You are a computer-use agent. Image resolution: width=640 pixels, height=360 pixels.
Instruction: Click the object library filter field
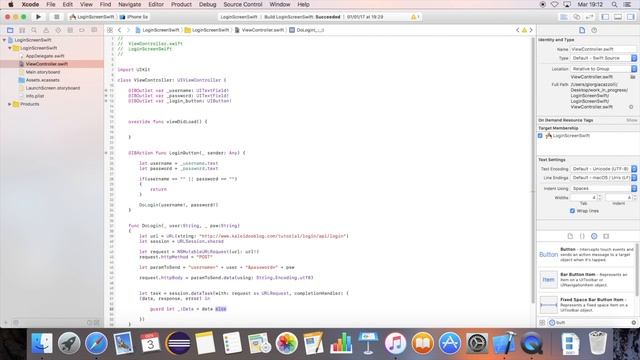pos(591,322)
